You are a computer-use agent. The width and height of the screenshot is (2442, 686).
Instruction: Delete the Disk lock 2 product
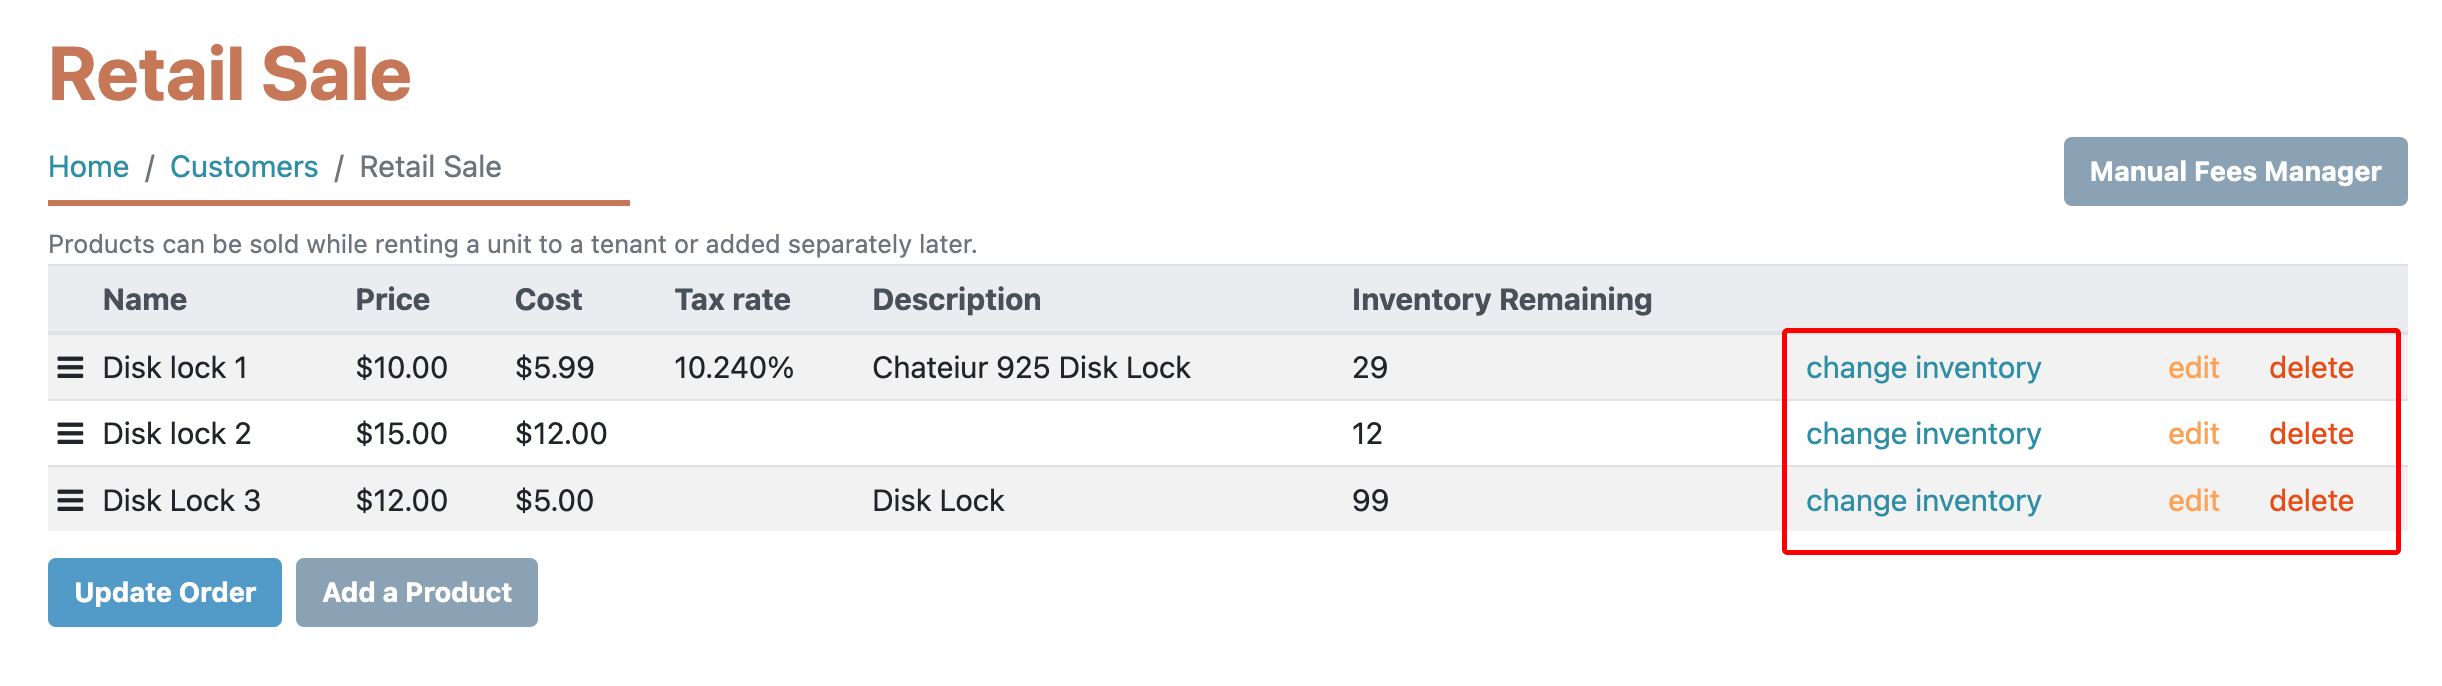(x=2310, y=434)
